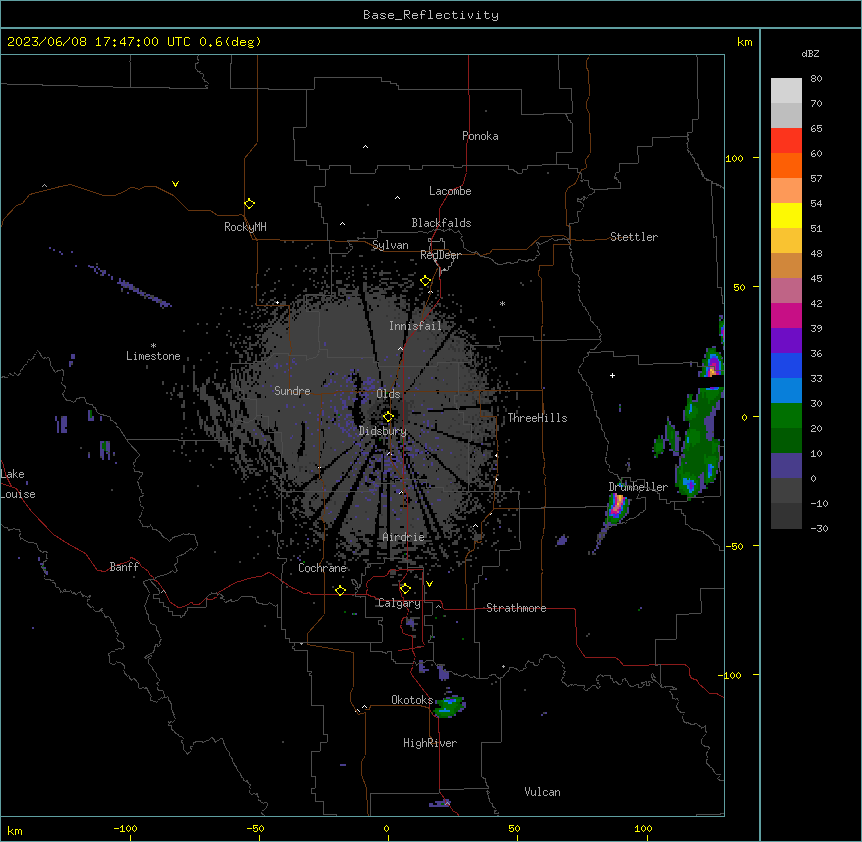
Task: Click the Stettler city label
Action: point(634,237)
